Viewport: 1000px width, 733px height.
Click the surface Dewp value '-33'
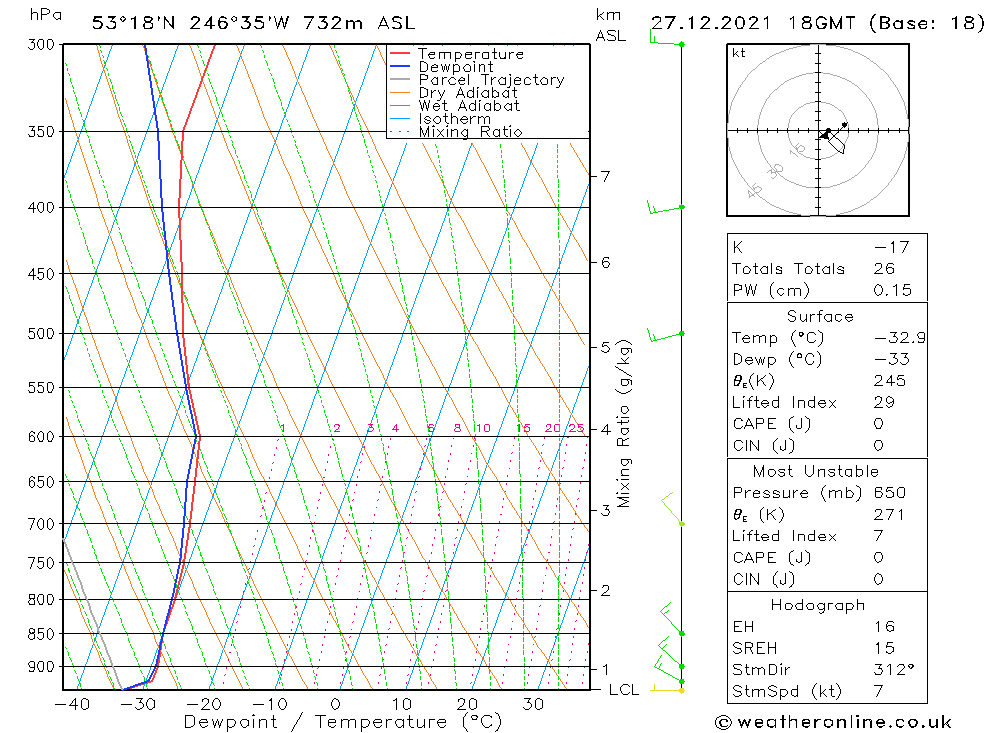(x=892, y=360)
